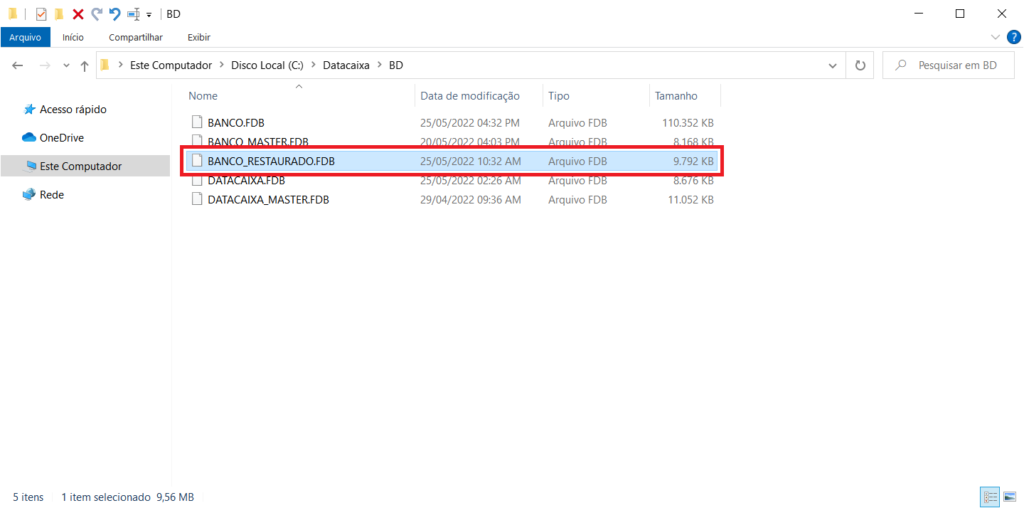Open recent locations dropdown beside navigation arrows
The width and height of the screenshot is (1024, 508).
point(66,65)
